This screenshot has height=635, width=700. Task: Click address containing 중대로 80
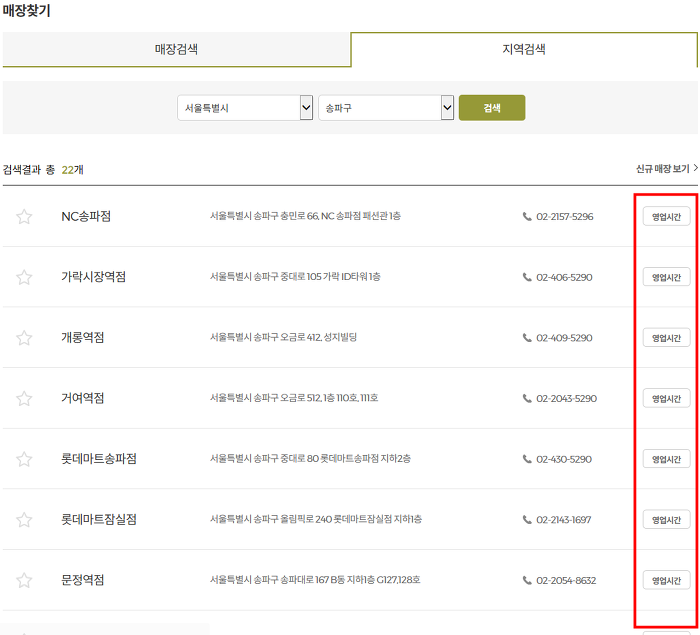(x=310, y=459)
